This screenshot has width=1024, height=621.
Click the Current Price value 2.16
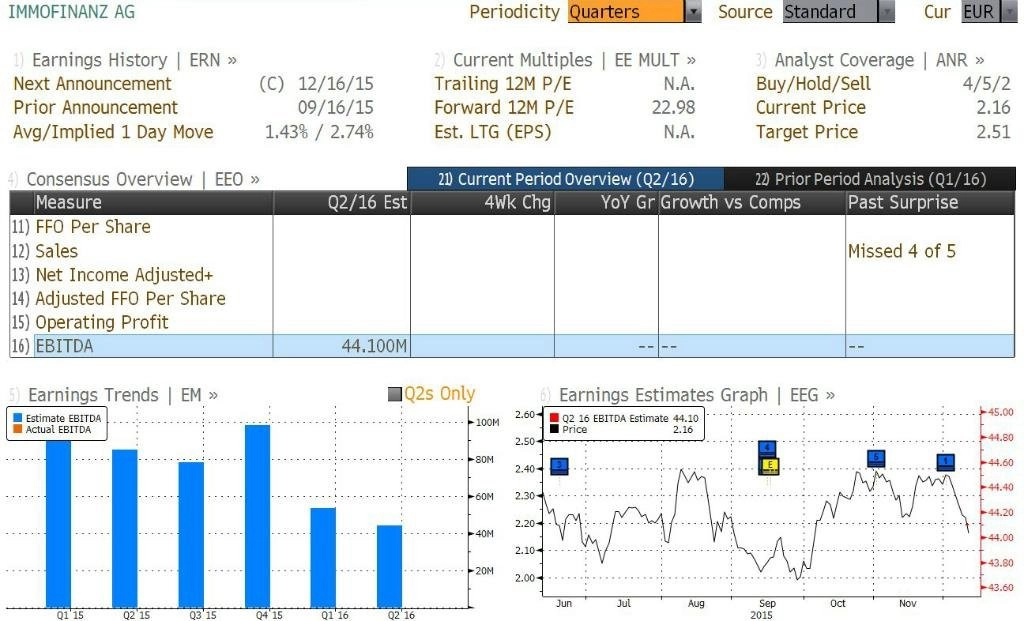coord(993,107)
